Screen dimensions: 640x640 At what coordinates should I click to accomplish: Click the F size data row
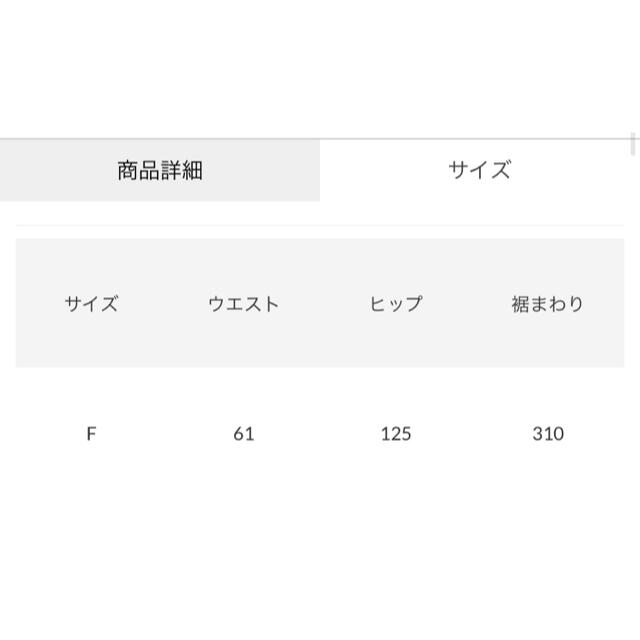click(x=320, y=433)
